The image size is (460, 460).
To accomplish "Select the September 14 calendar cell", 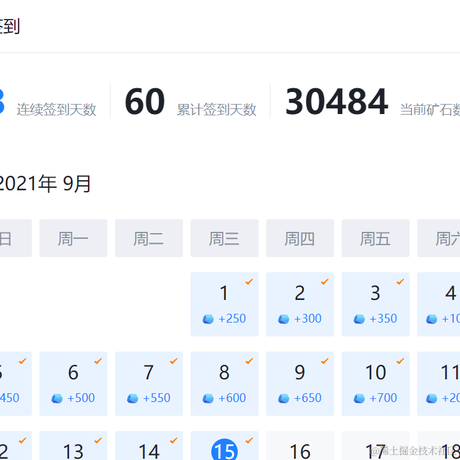I will [149, 446].
